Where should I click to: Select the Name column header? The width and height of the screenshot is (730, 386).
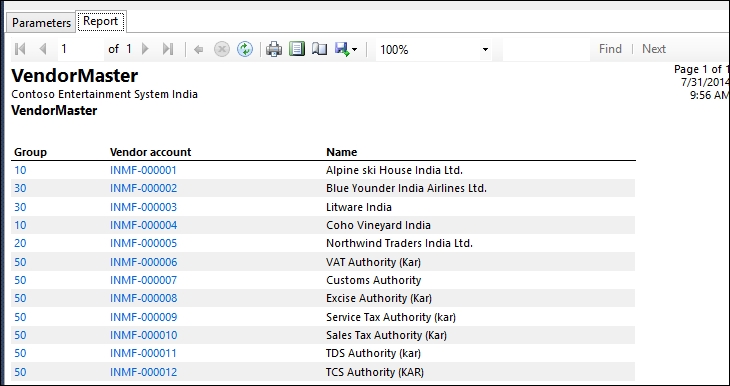pos(342,152)
